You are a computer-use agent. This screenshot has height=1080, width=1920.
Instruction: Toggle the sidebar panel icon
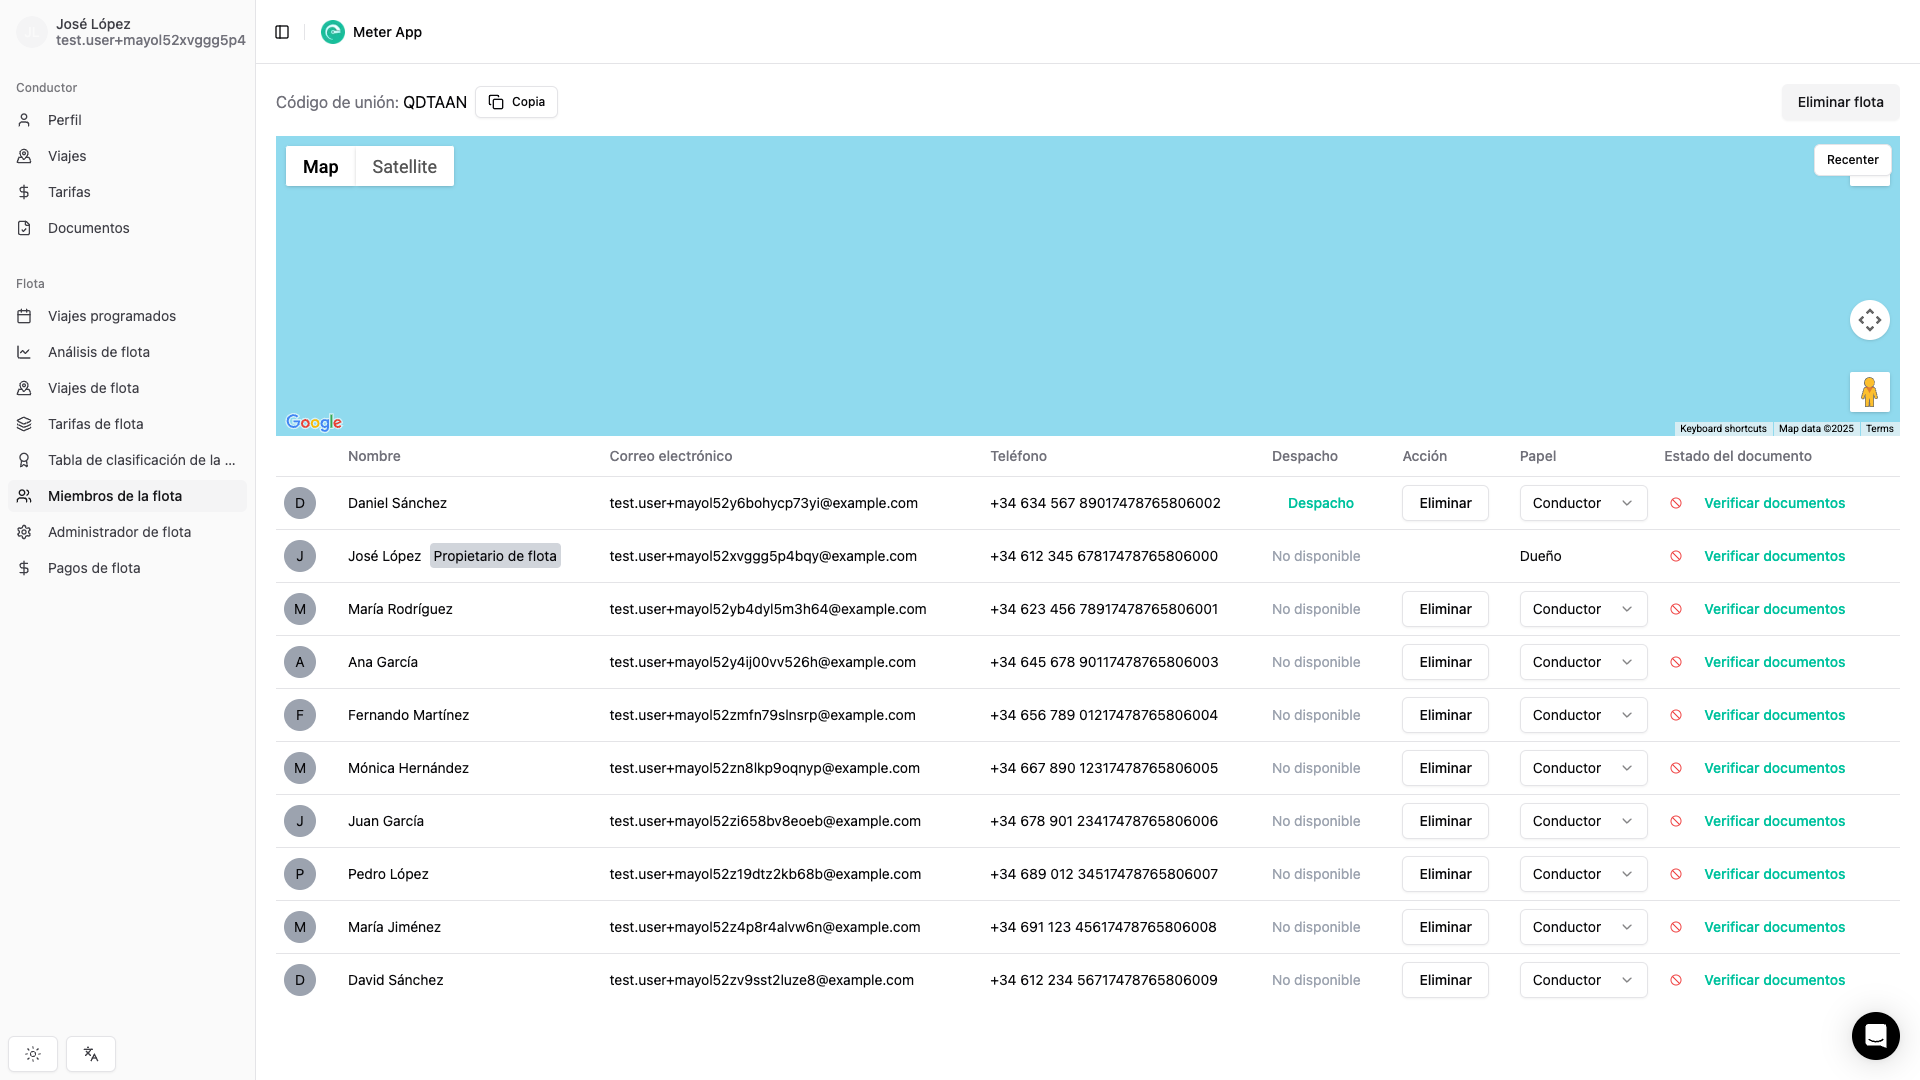click(x=282, y=32)
